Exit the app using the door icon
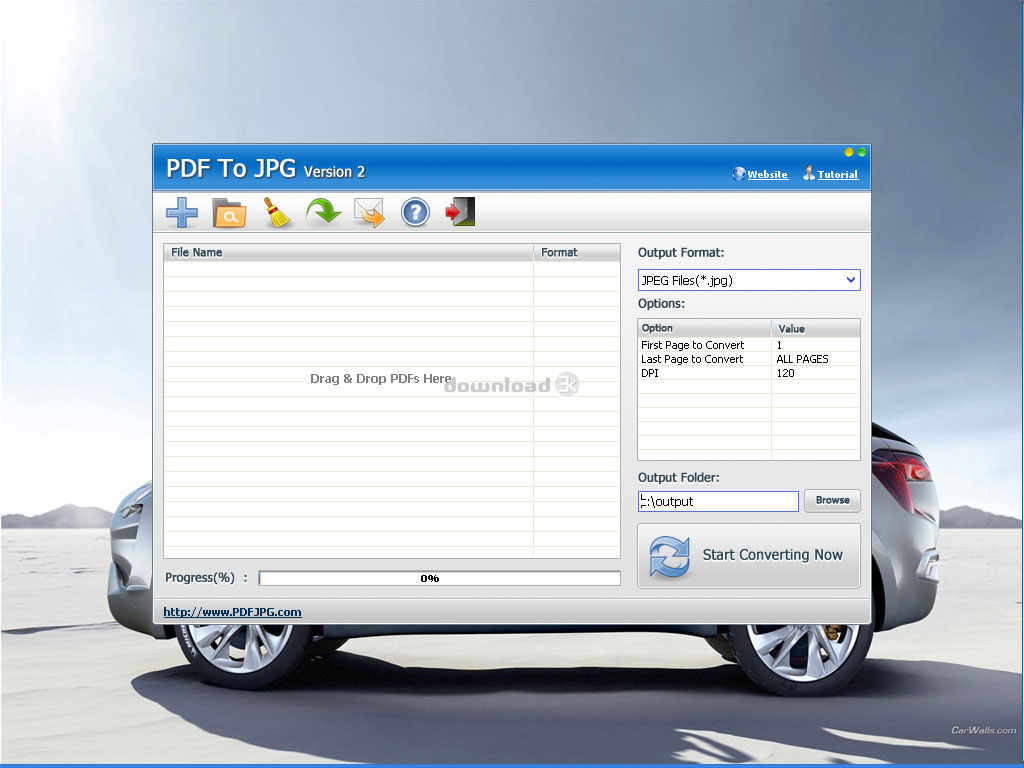The height and width of the screenshot is (768, 1024). point(460,212)
